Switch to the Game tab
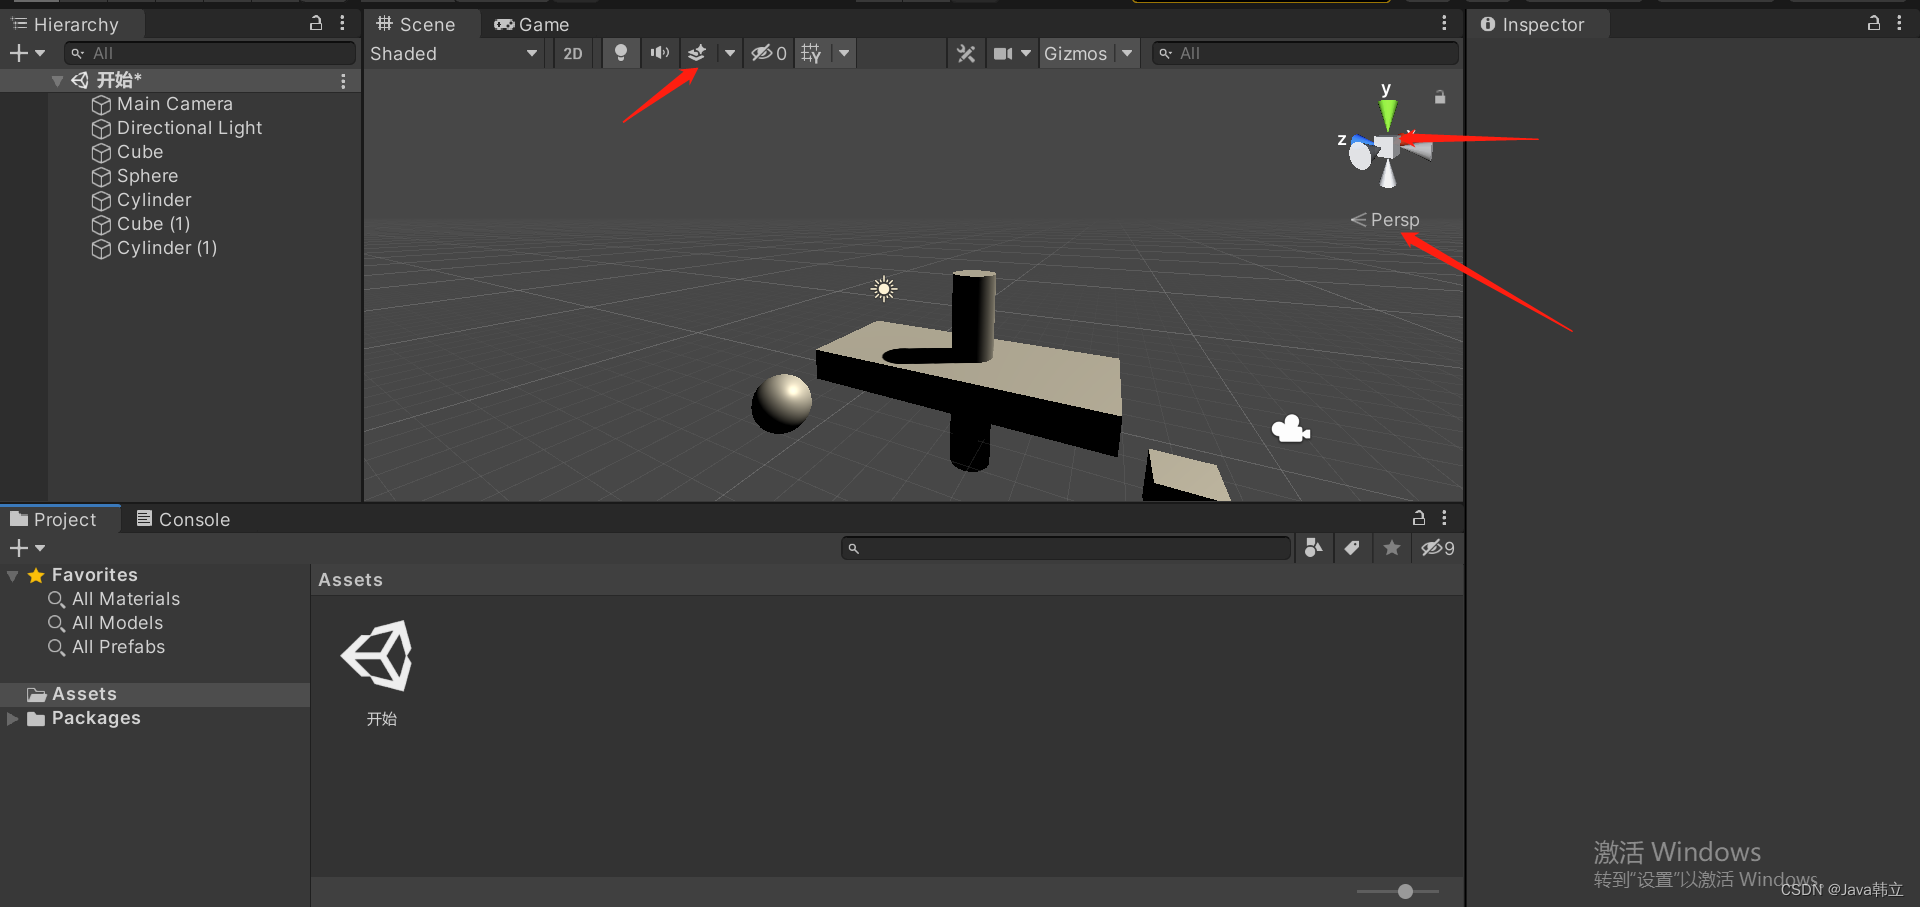The image size is (1920, 907). pyautogui.click(x=531, y=23)
